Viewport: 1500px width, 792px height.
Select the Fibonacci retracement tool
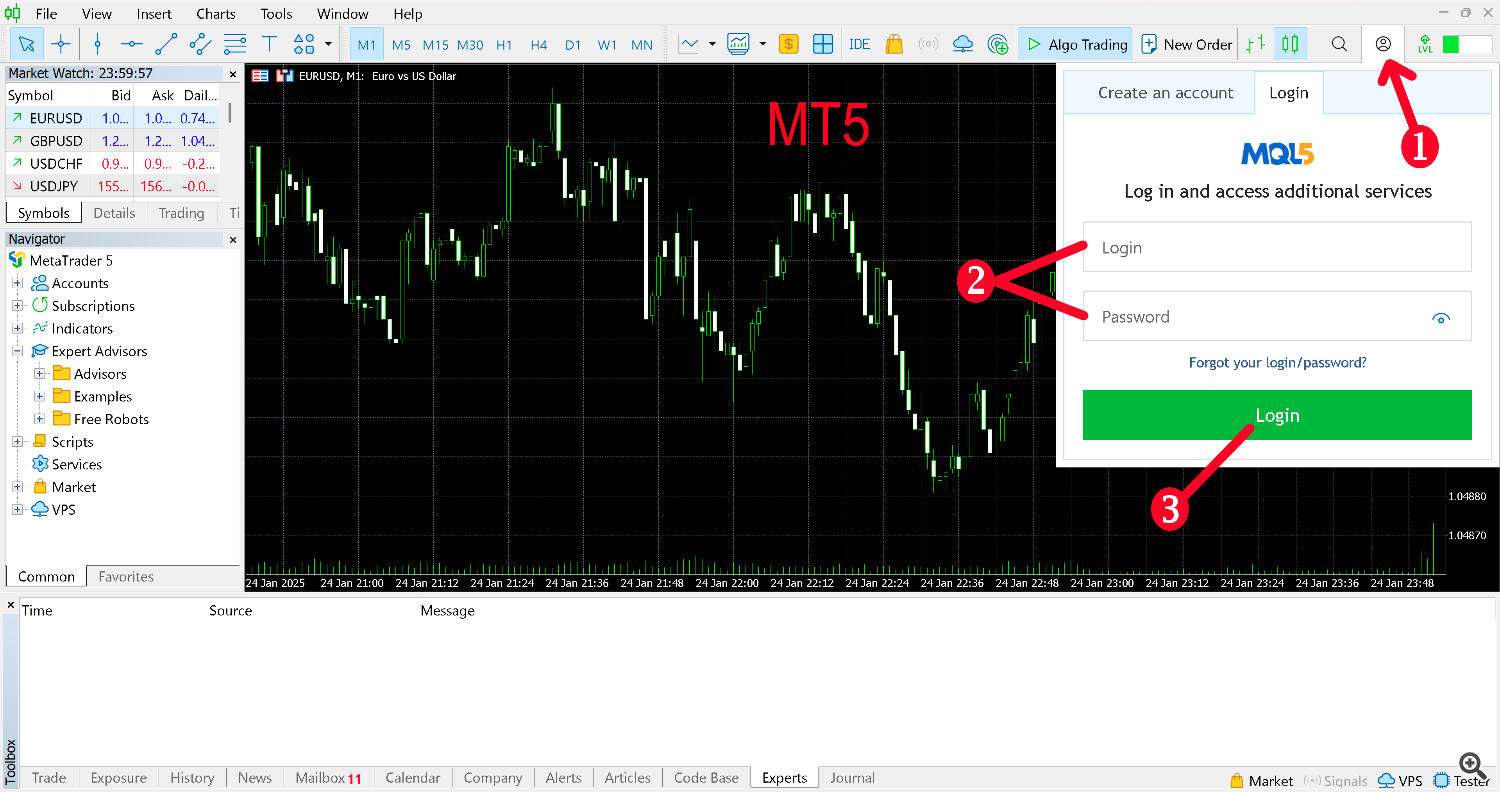tap(235, 44)
